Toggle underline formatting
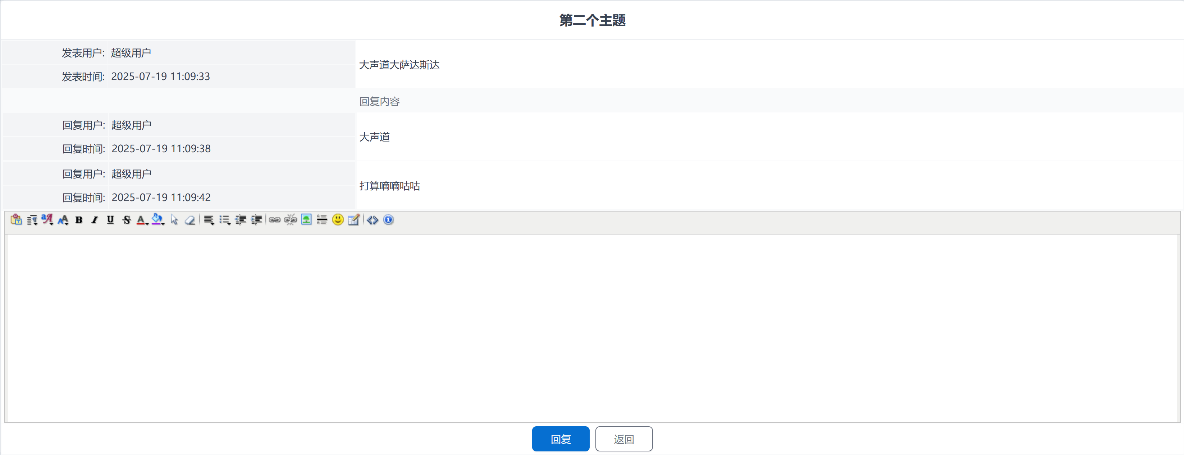1184x455 pixels. click(x=110, y=220)
